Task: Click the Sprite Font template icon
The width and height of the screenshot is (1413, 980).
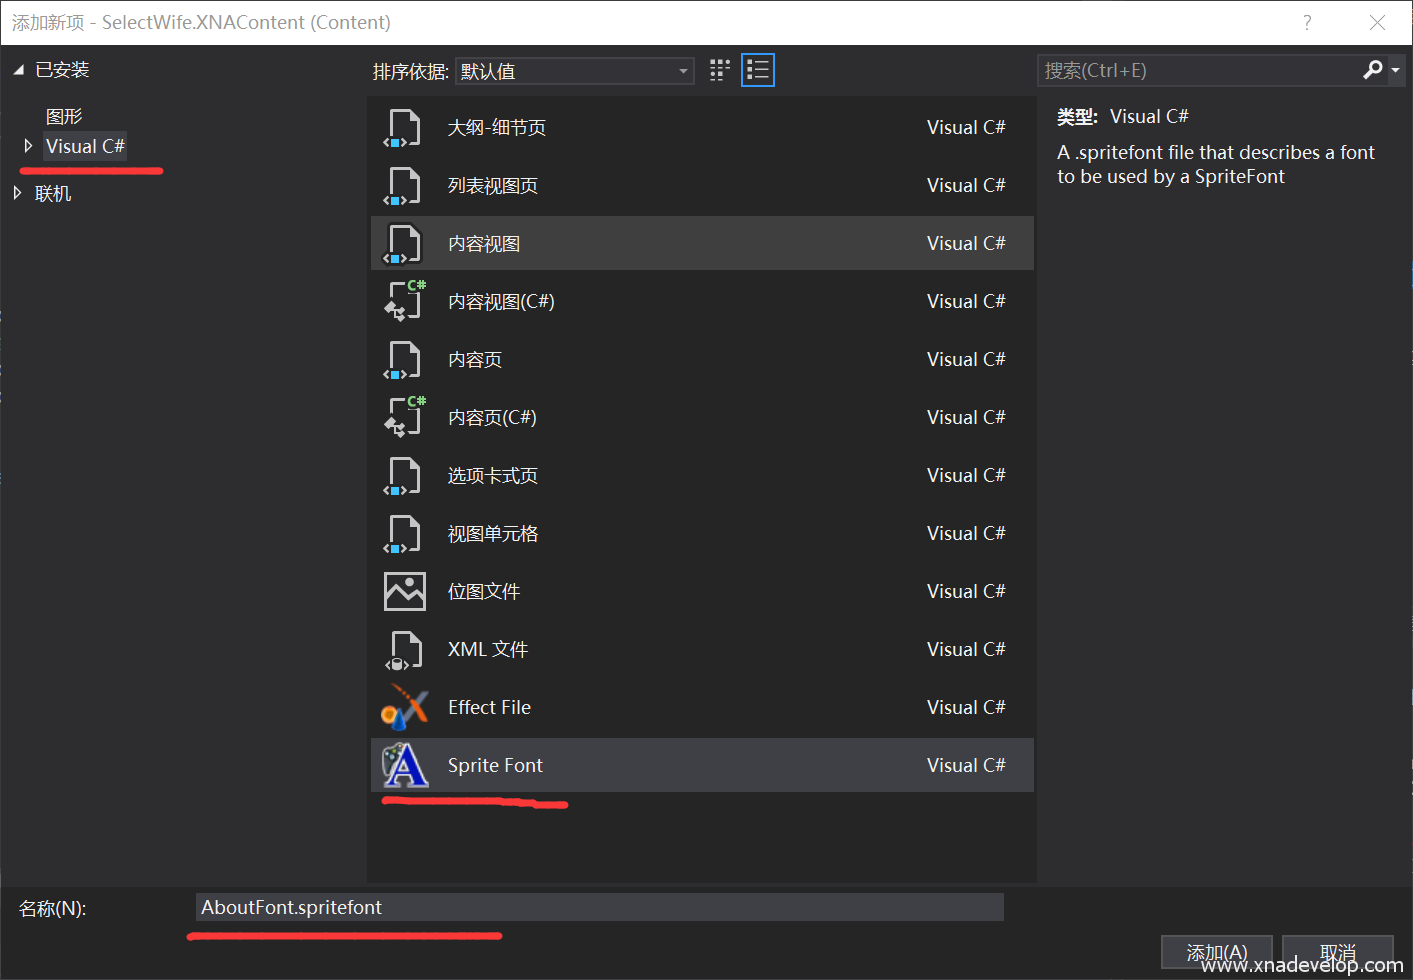Action: point(404,766)
